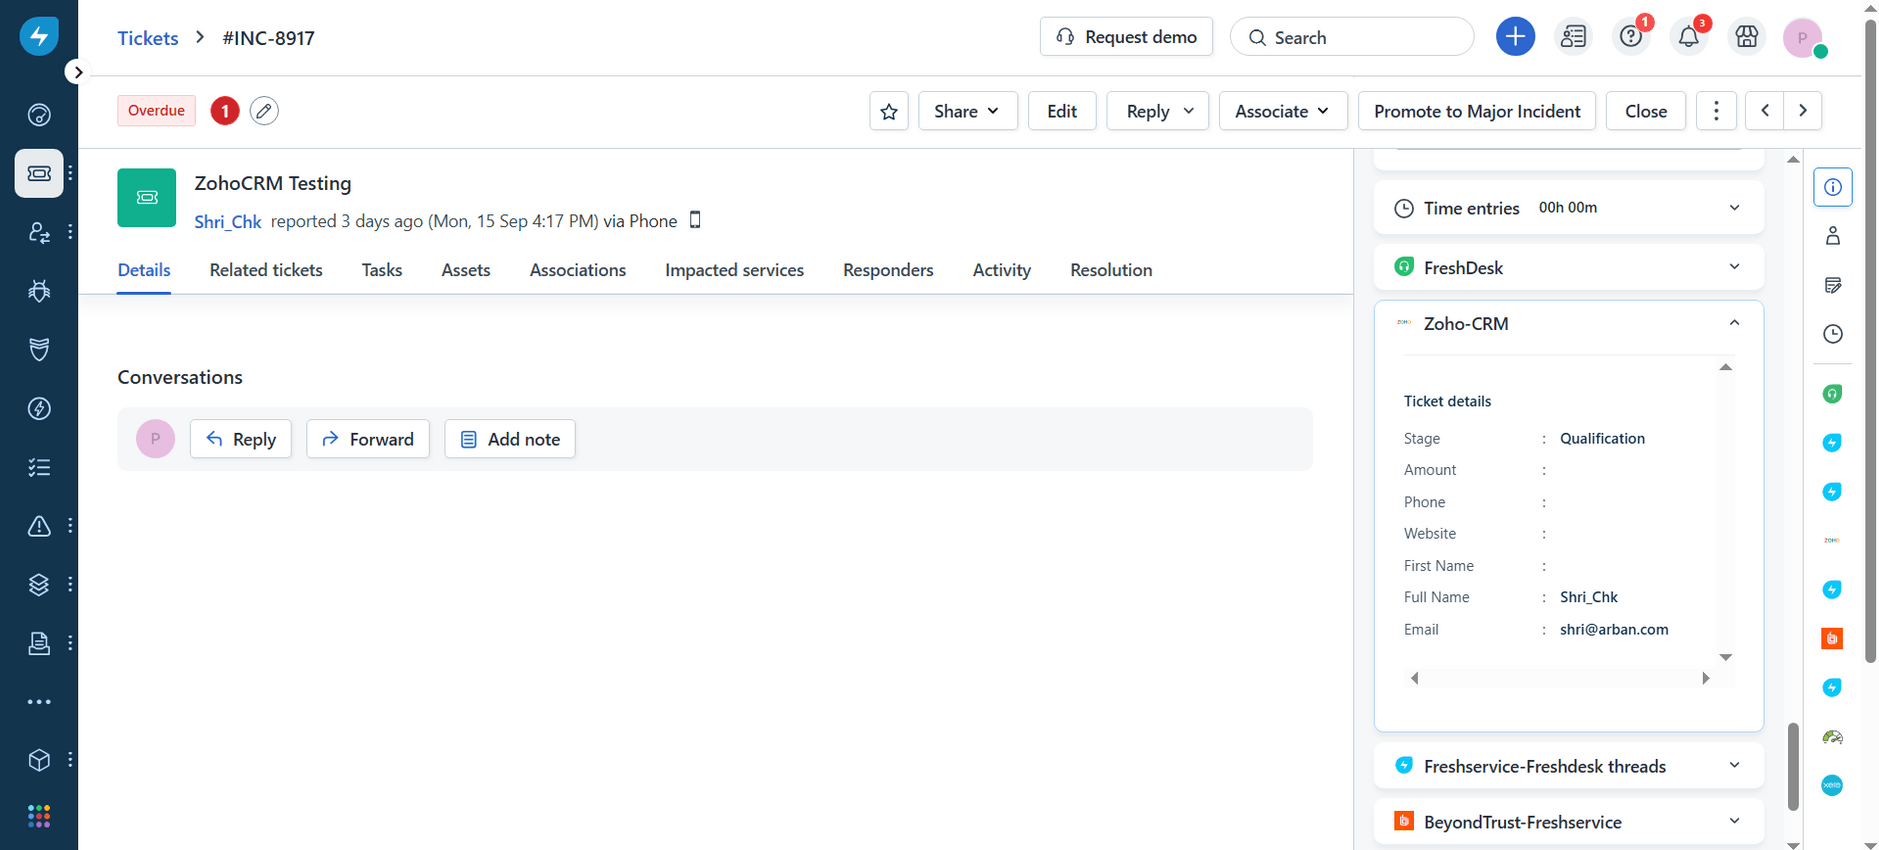Open the help icon with red badge
Viewport: 1879px width, 850px height.
[x=1631, y=37]
